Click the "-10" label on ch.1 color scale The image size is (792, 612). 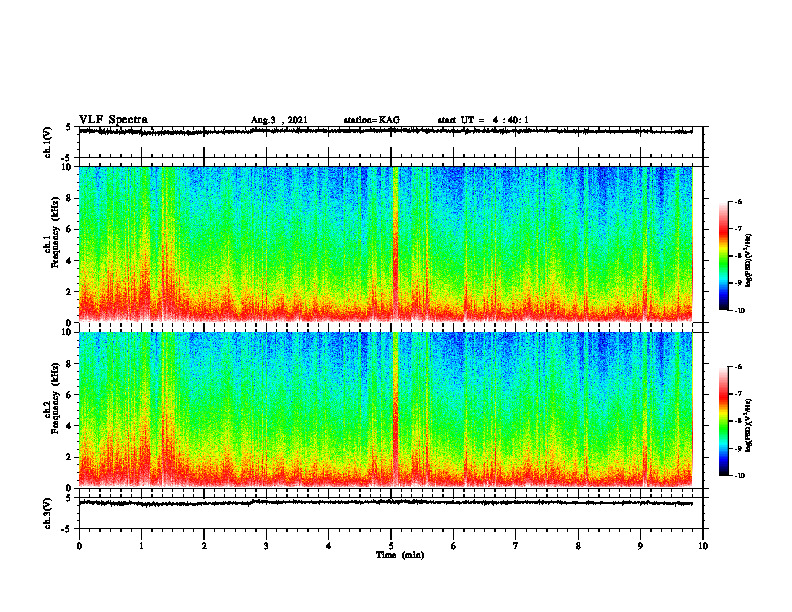[x=739, y=310]
